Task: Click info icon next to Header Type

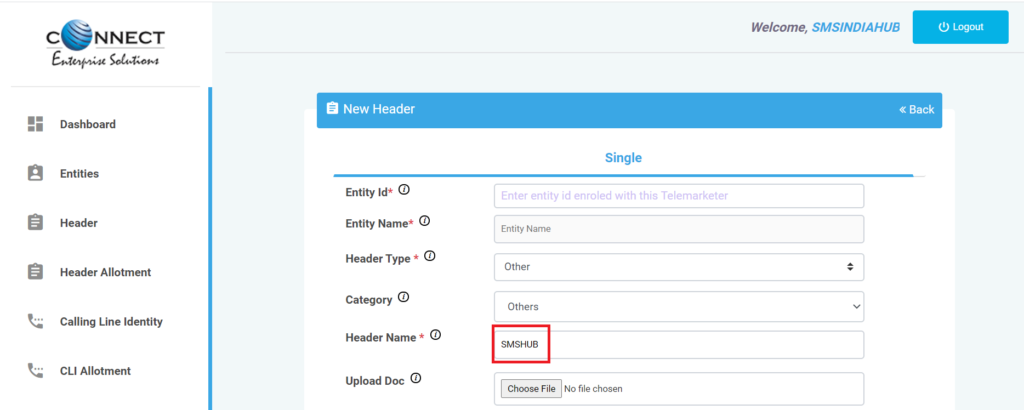Action: click(430, 257)
